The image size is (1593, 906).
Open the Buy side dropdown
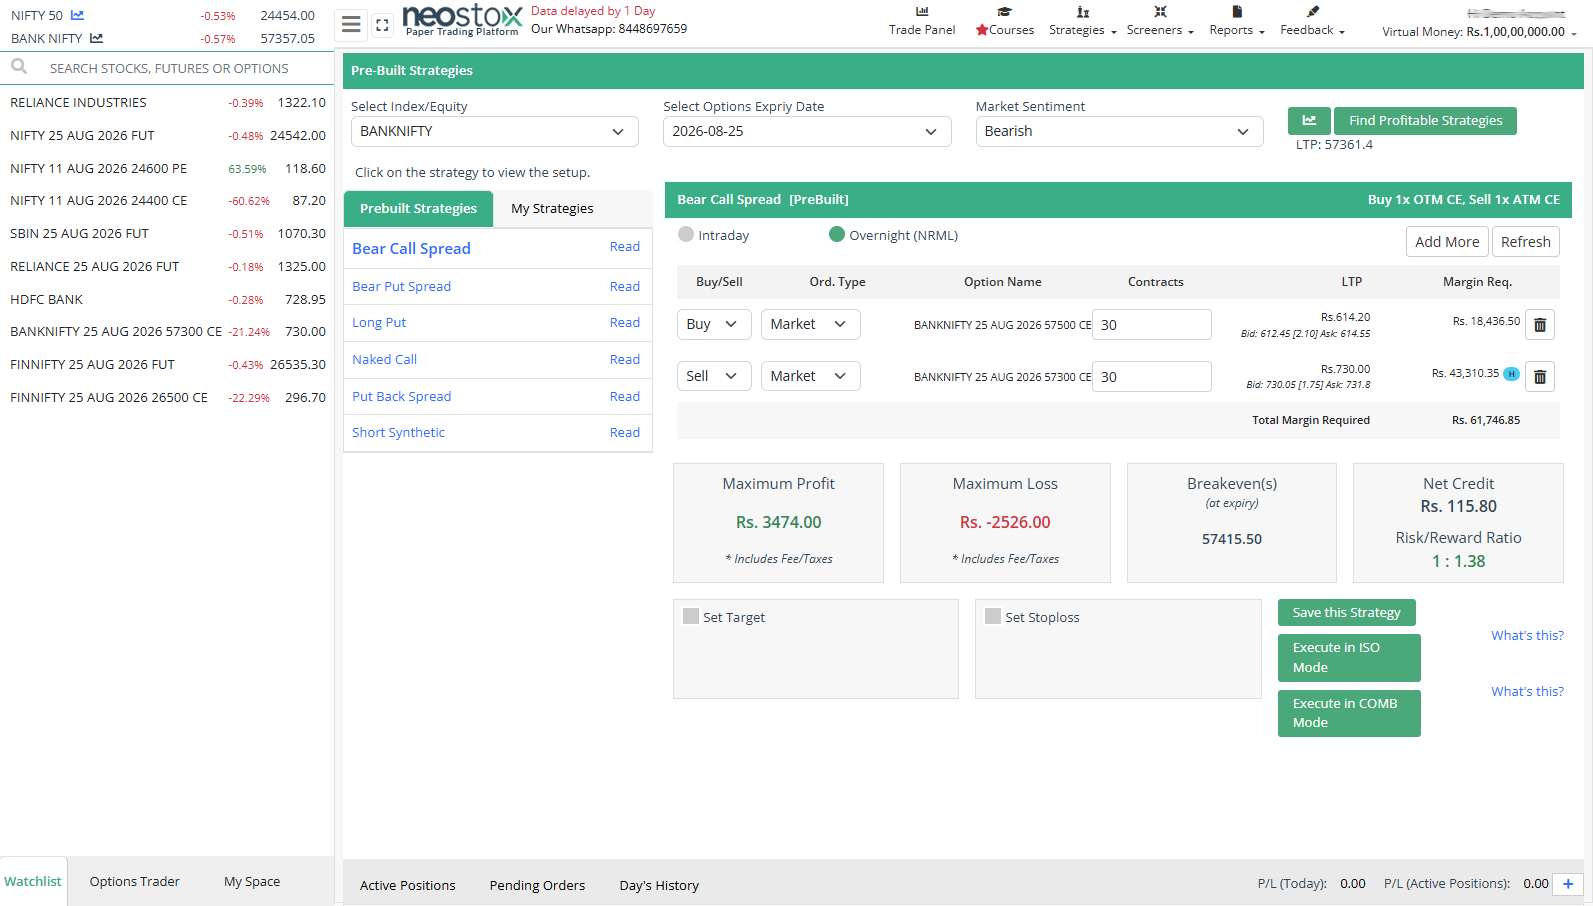click(714, 324)
